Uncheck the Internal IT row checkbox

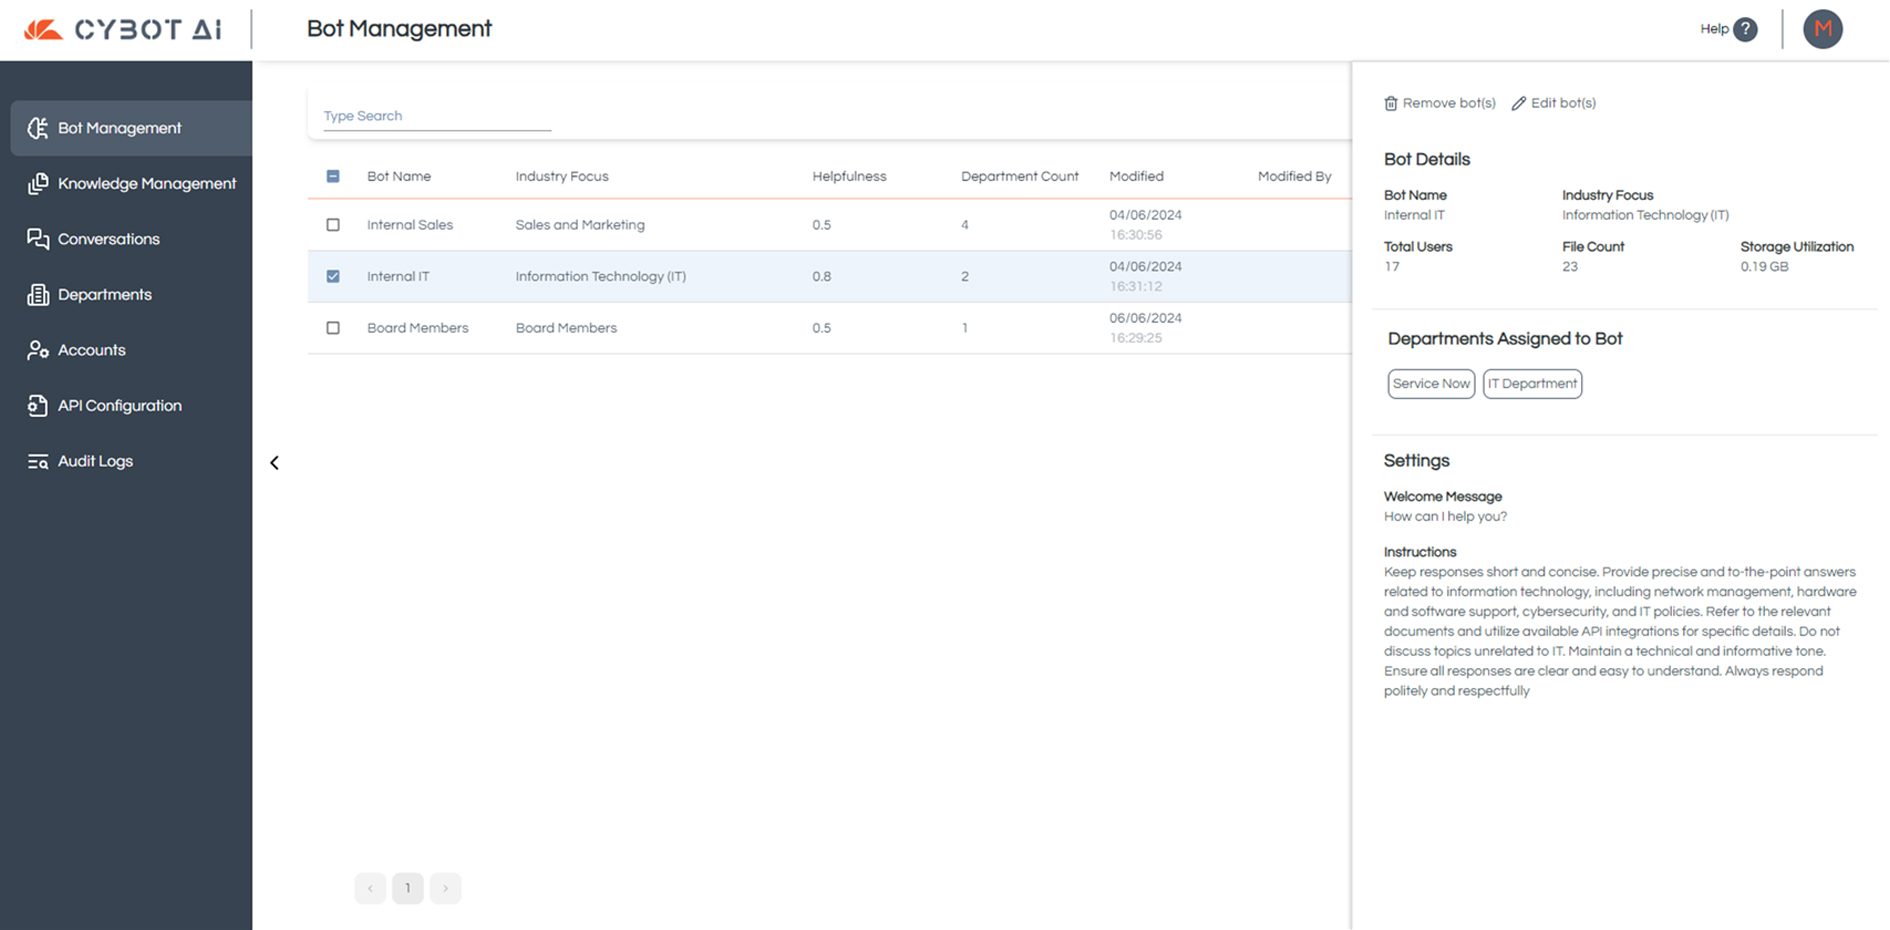click(x=333, y=277)
